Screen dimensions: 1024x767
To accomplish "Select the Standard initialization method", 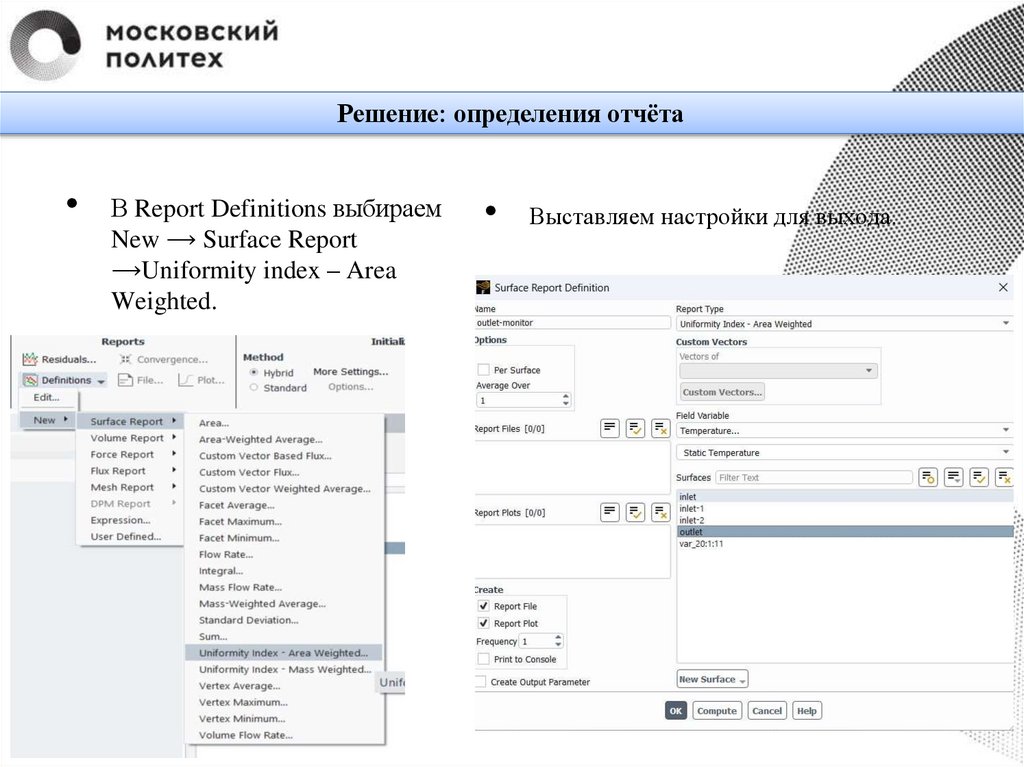I will point(254,388).
